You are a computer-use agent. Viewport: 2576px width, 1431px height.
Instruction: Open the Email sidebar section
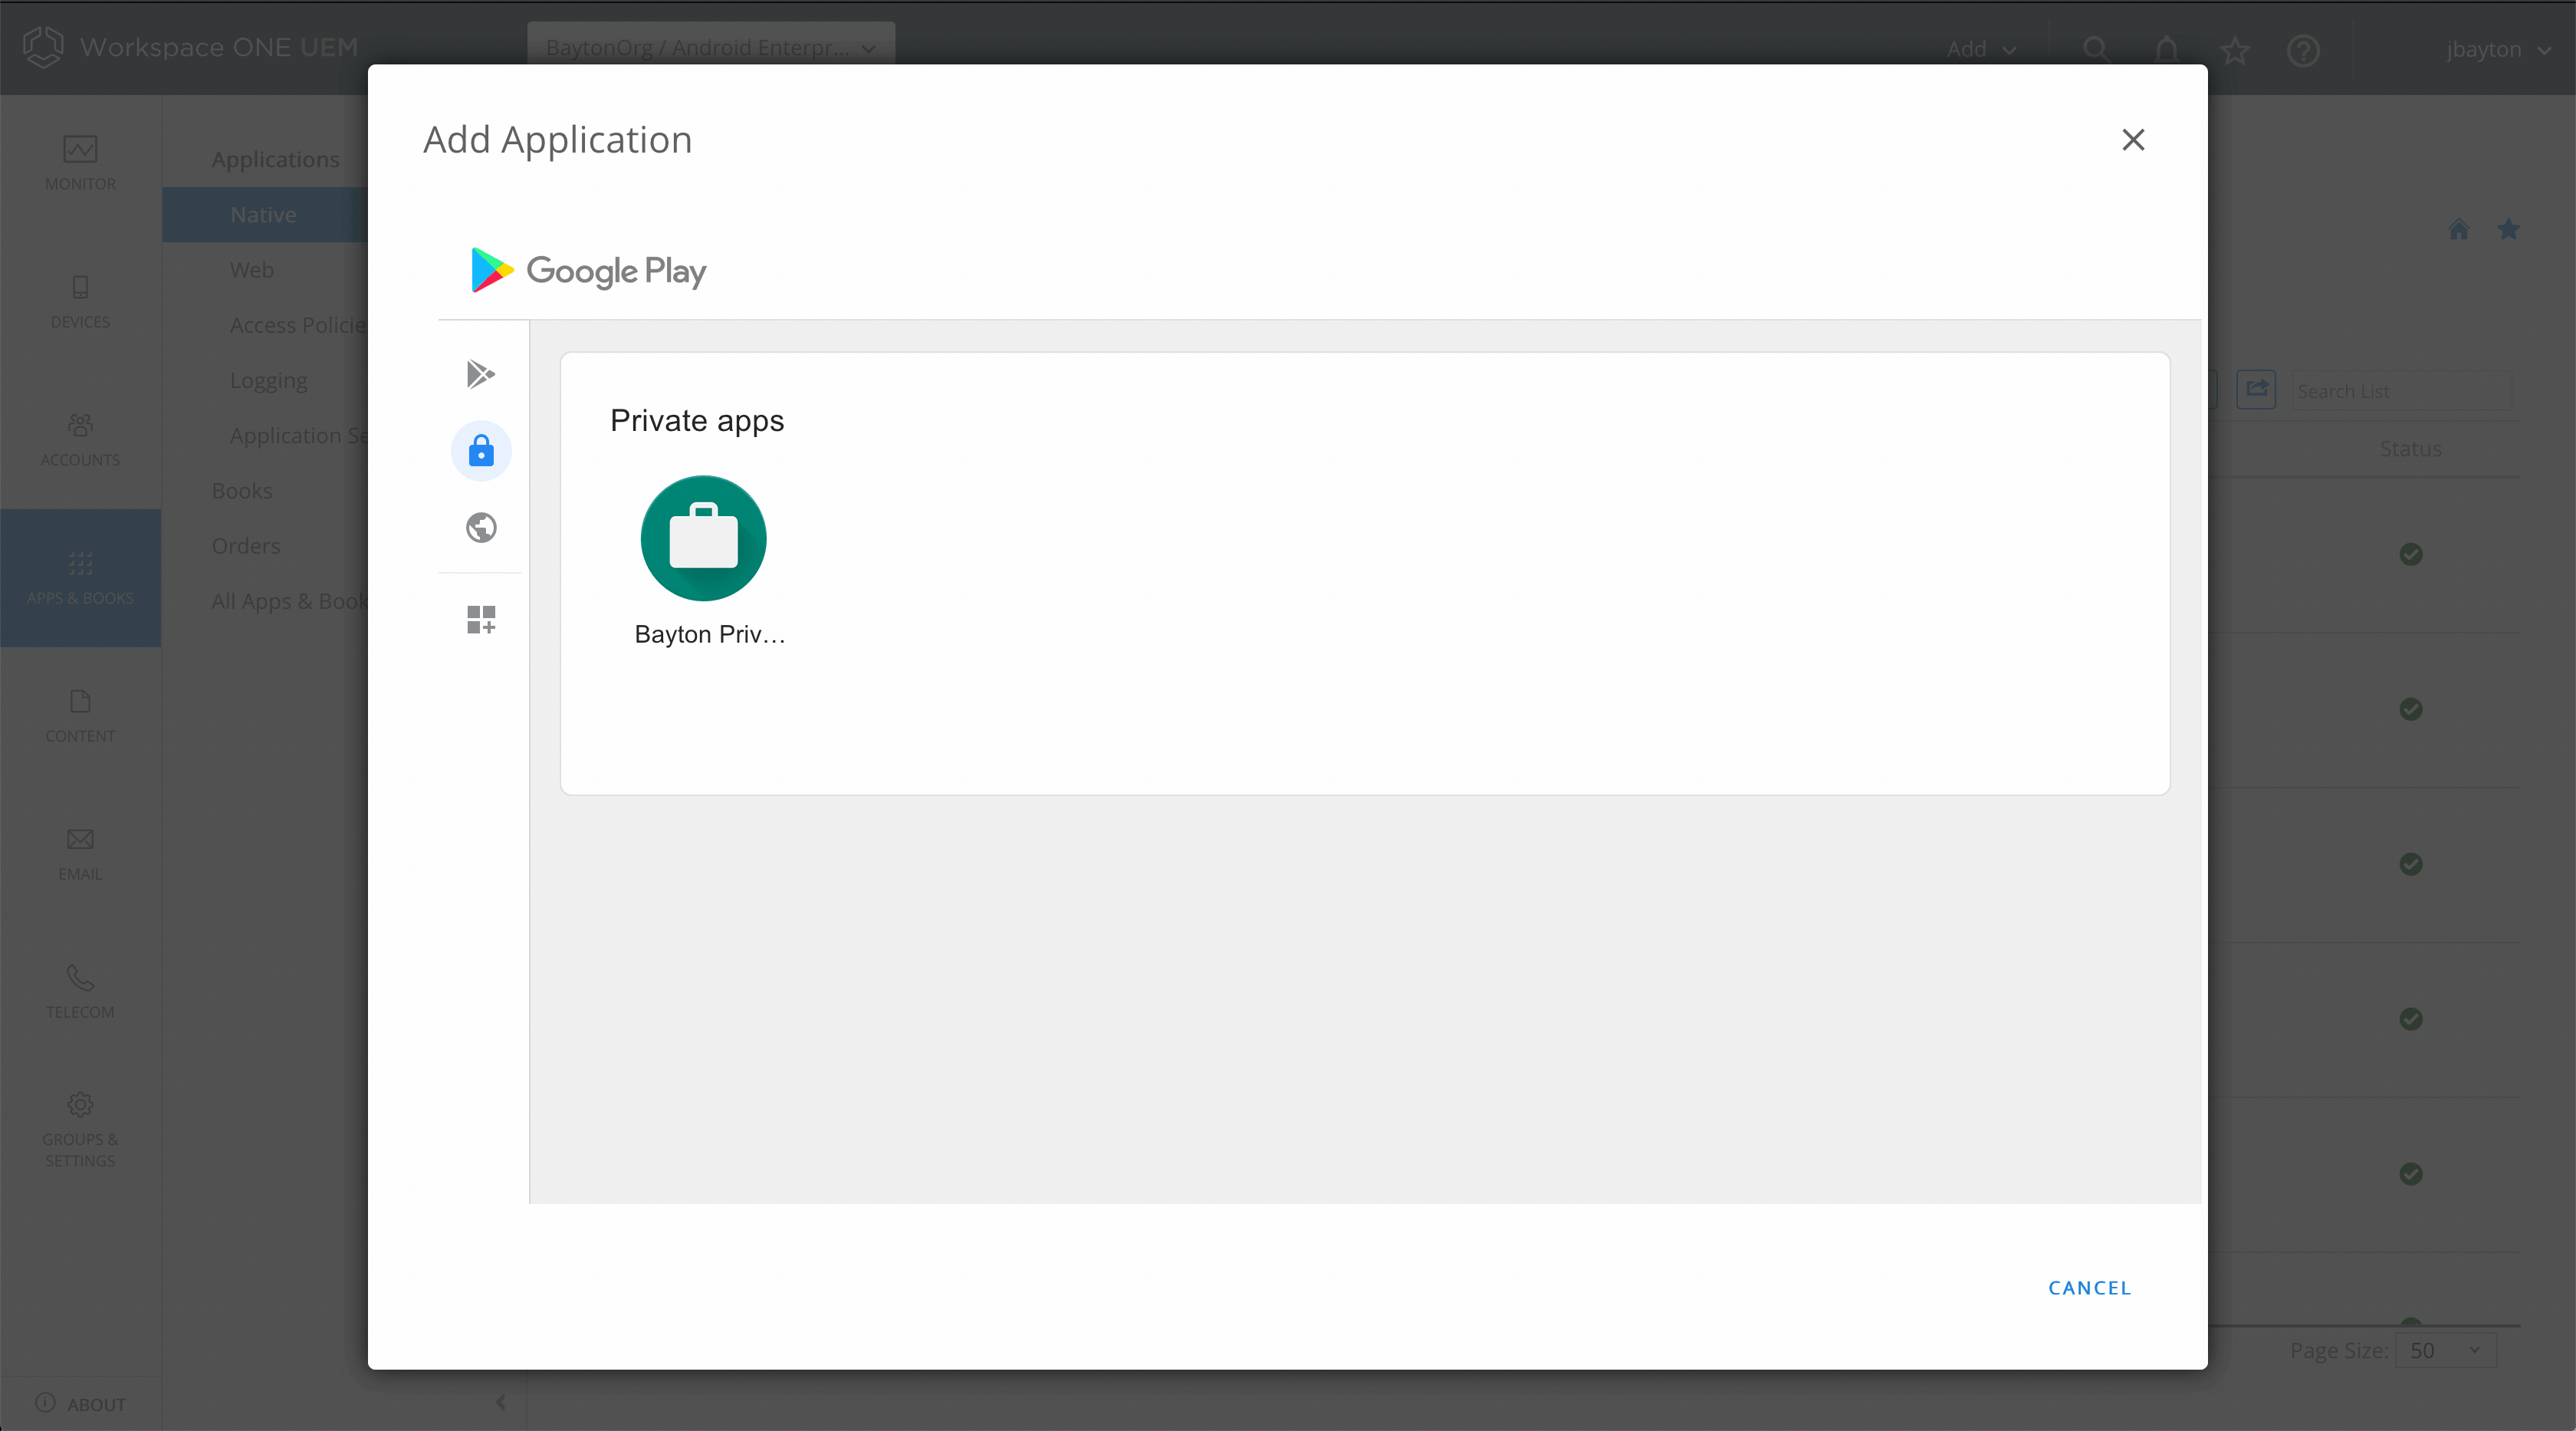pos(80,853)
